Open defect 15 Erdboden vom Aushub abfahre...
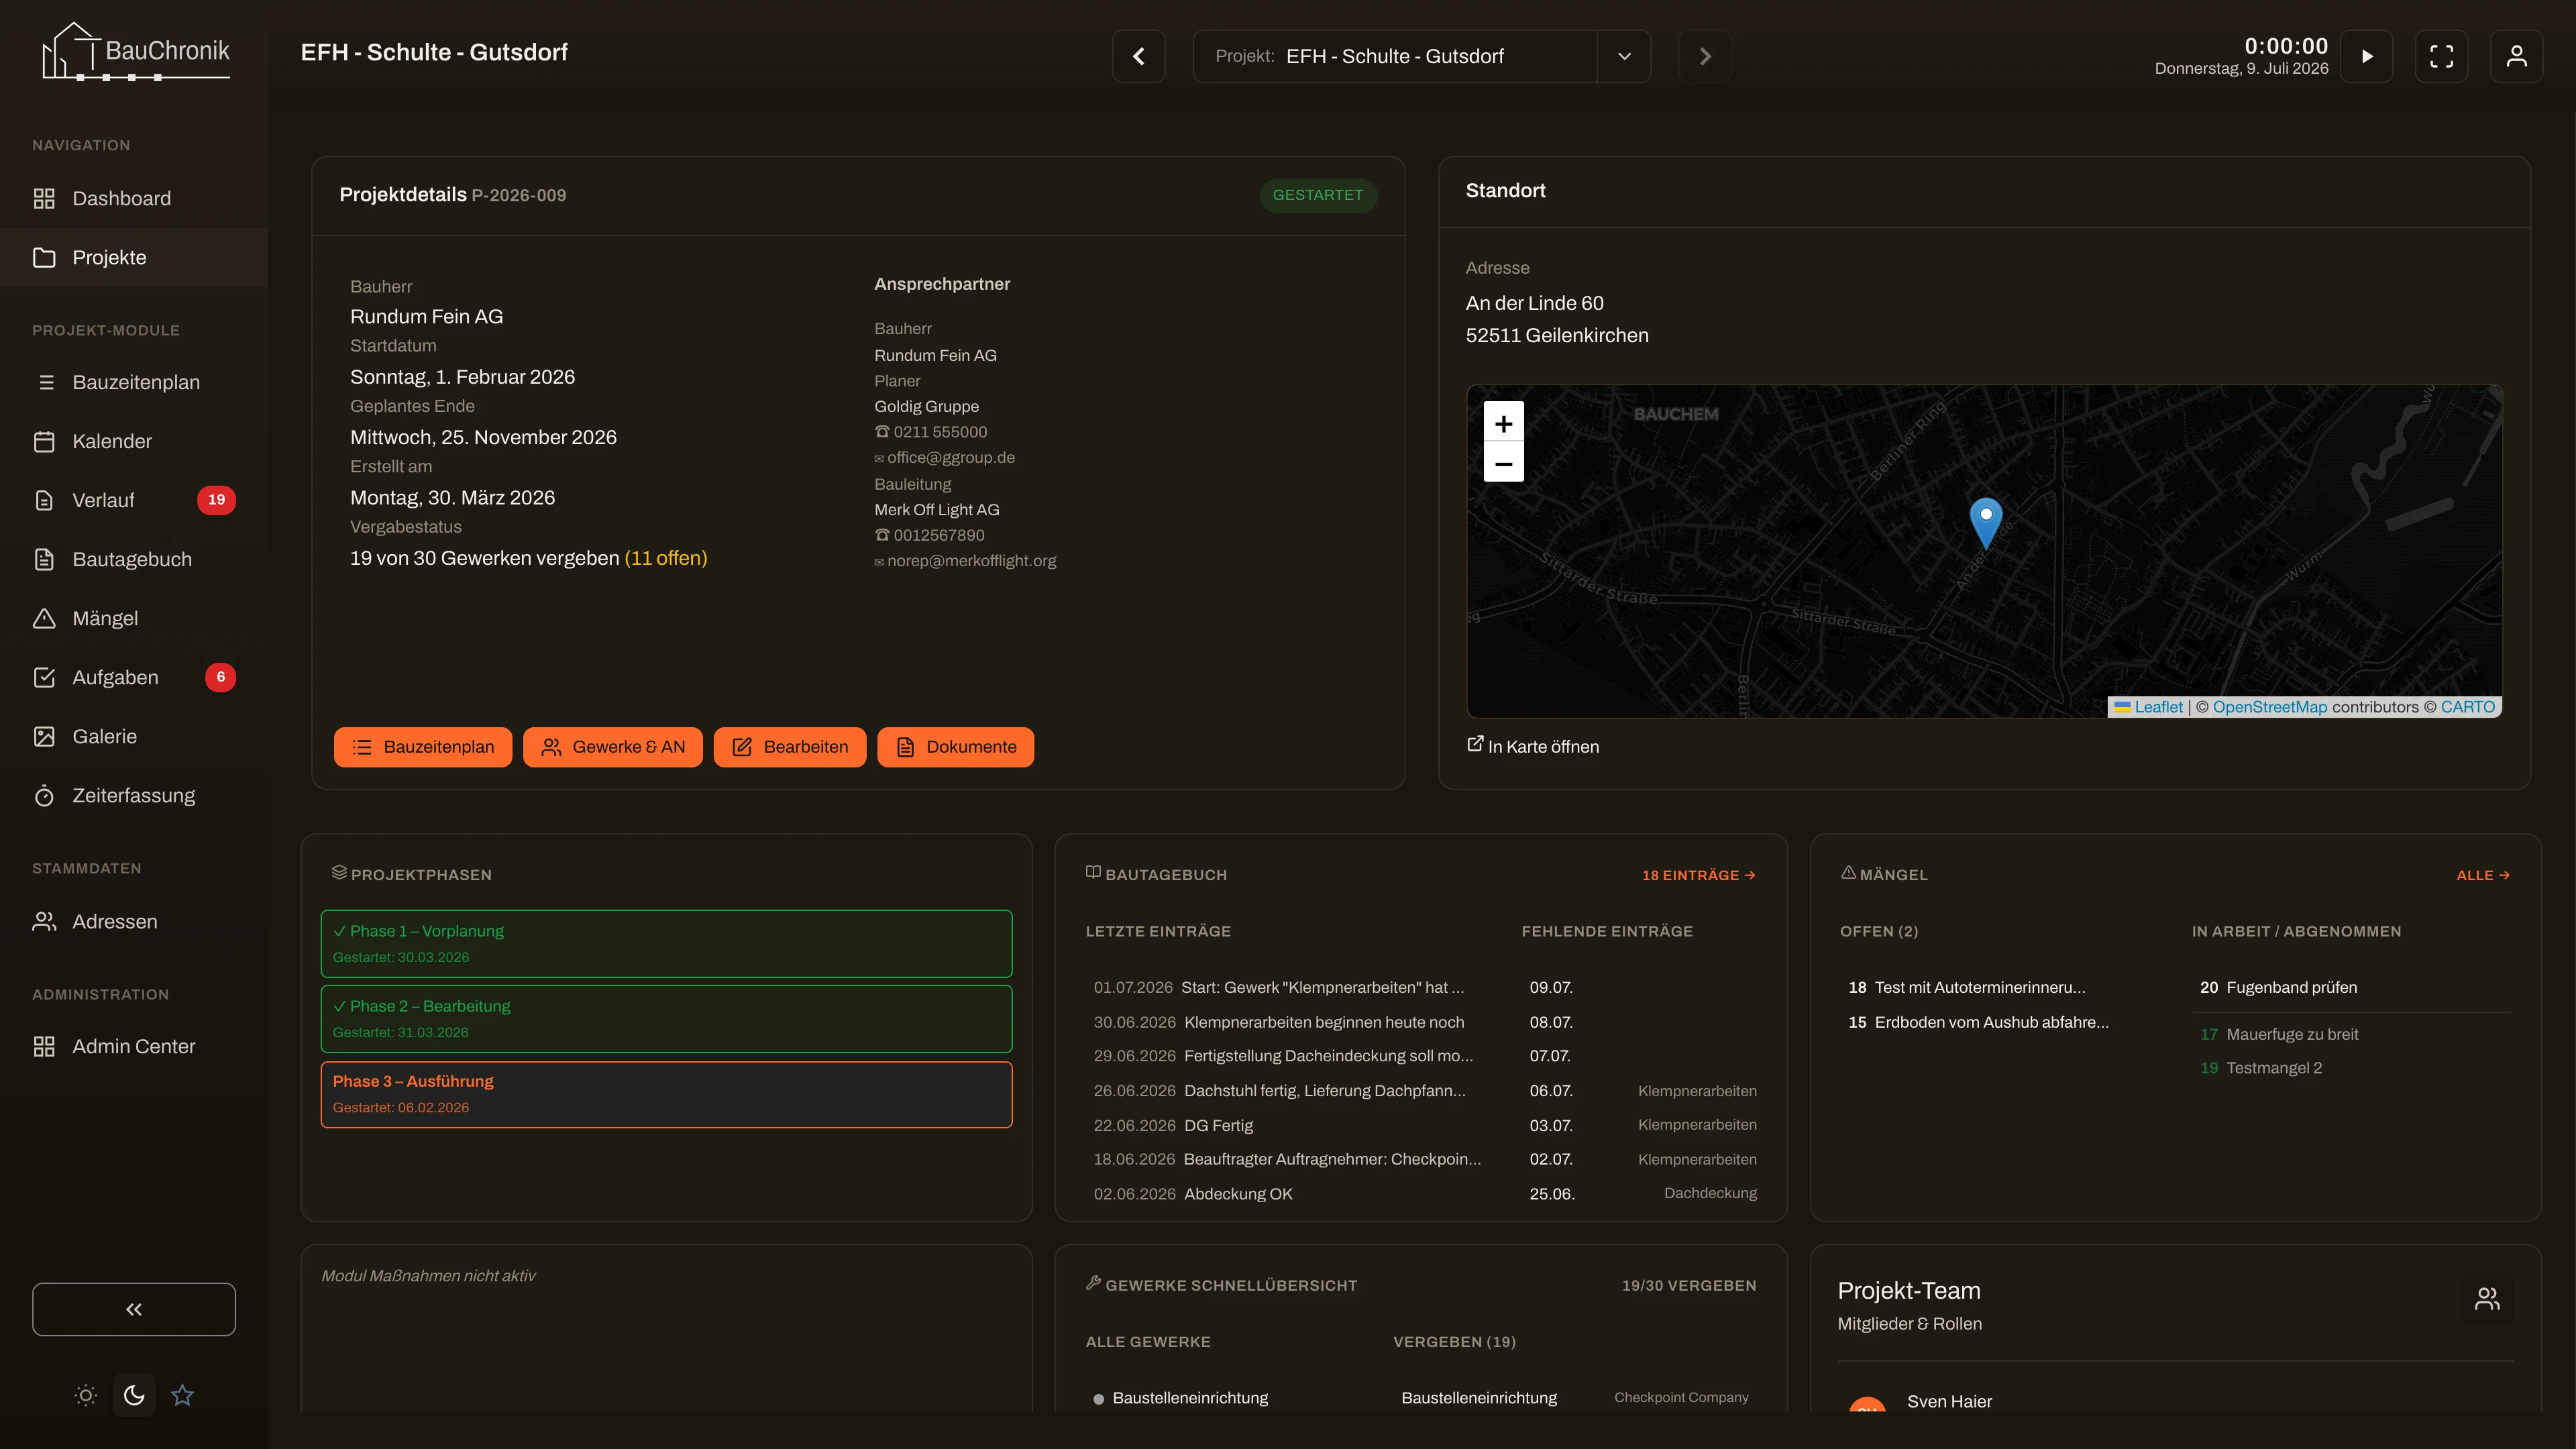Image resolution: width=2576 pixels, height=1449 pixels. point(1978,1022)
